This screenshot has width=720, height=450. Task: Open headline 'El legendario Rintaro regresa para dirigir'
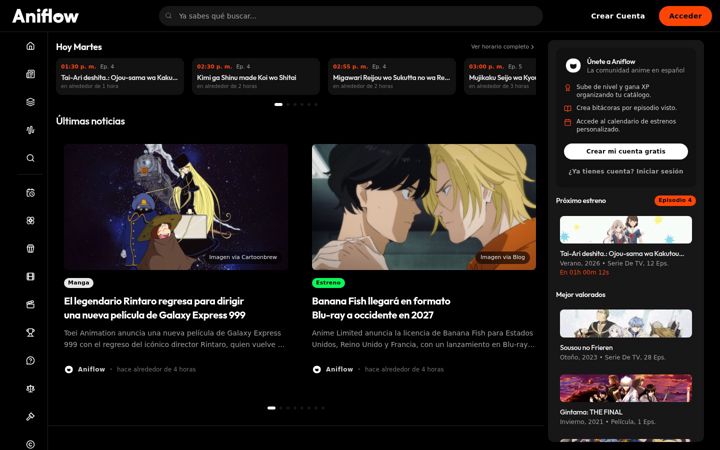point(155,308)
